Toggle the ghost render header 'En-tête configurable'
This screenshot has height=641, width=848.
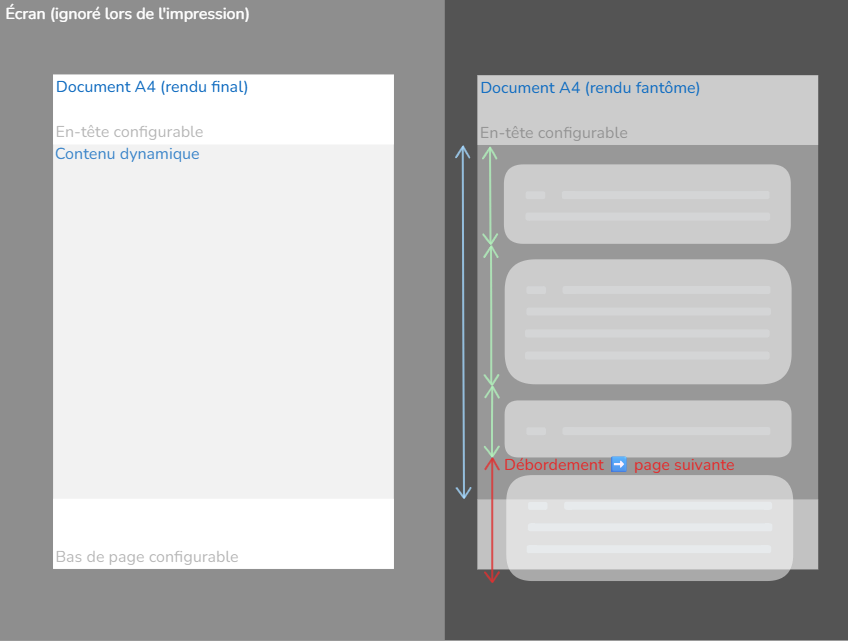click(x=553, y=132)
